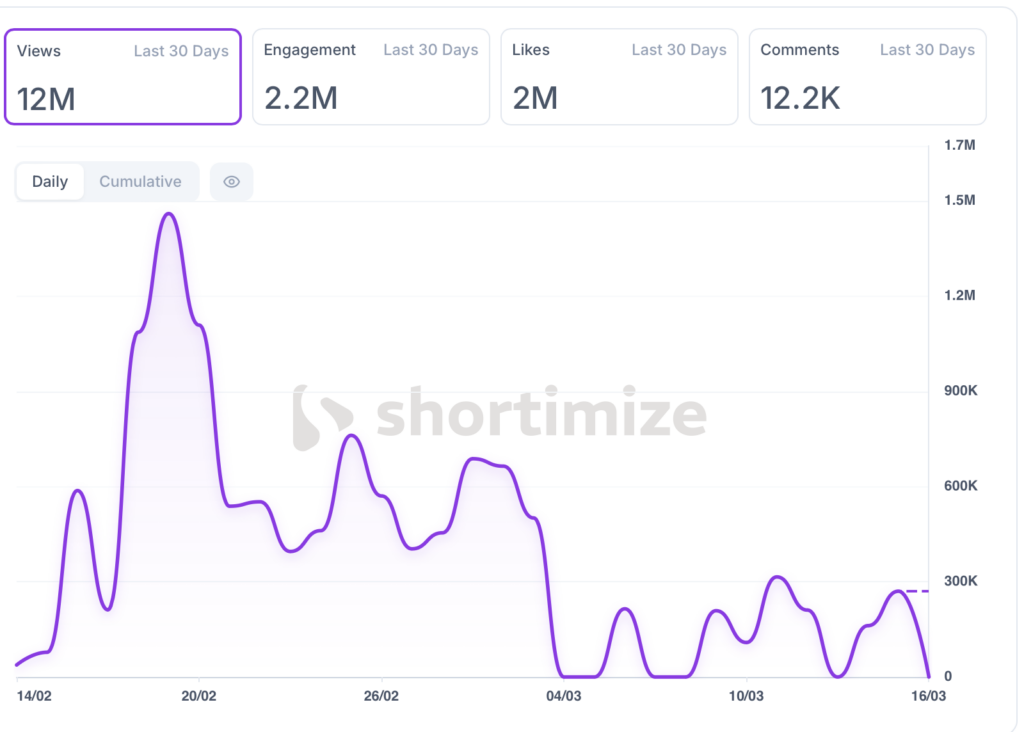Select the Daily view toggle

click(50, 182)
